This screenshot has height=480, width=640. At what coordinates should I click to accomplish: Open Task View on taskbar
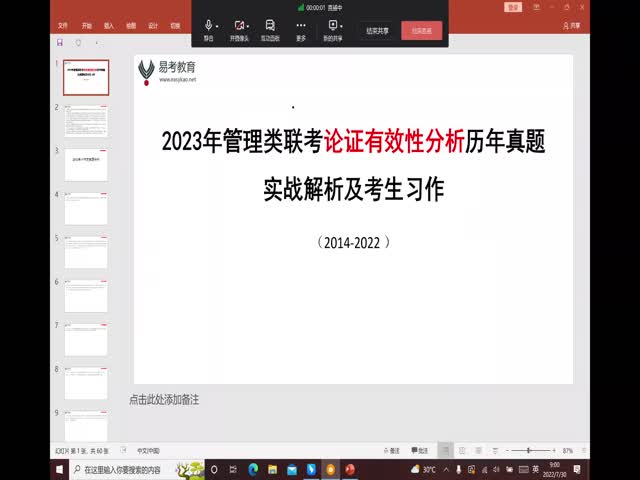233,470
